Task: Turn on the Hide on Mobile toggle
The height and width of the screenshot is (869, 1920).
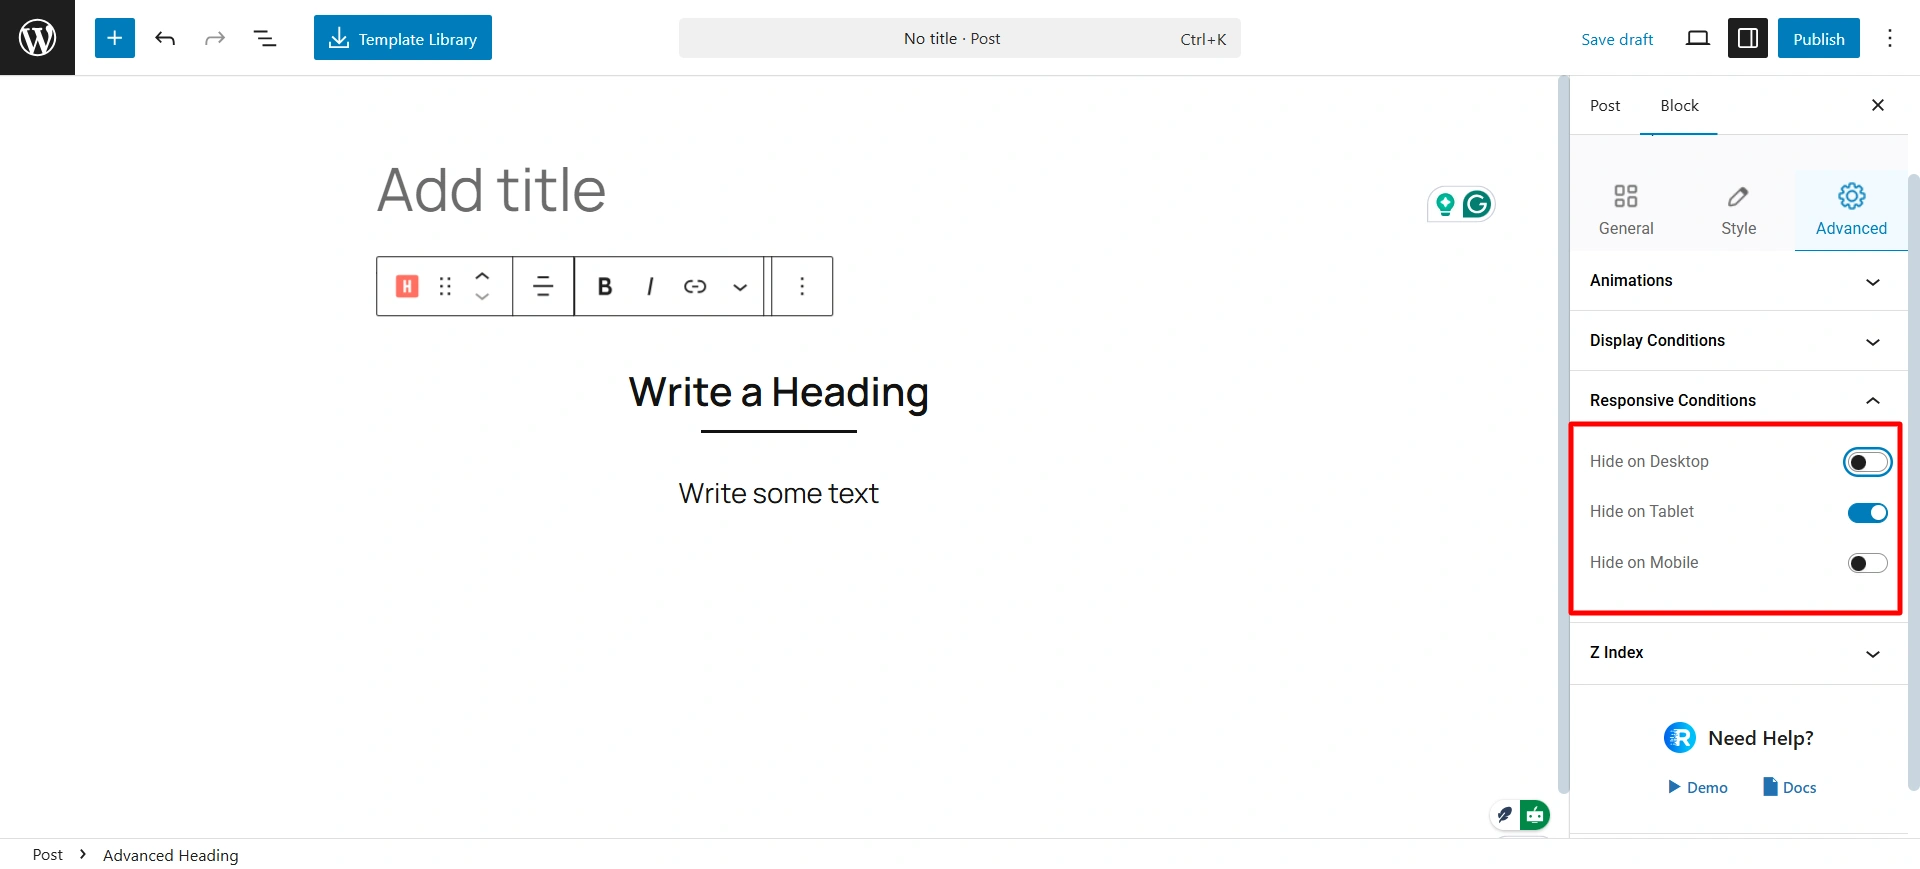Action: (x=1867, y=563)
